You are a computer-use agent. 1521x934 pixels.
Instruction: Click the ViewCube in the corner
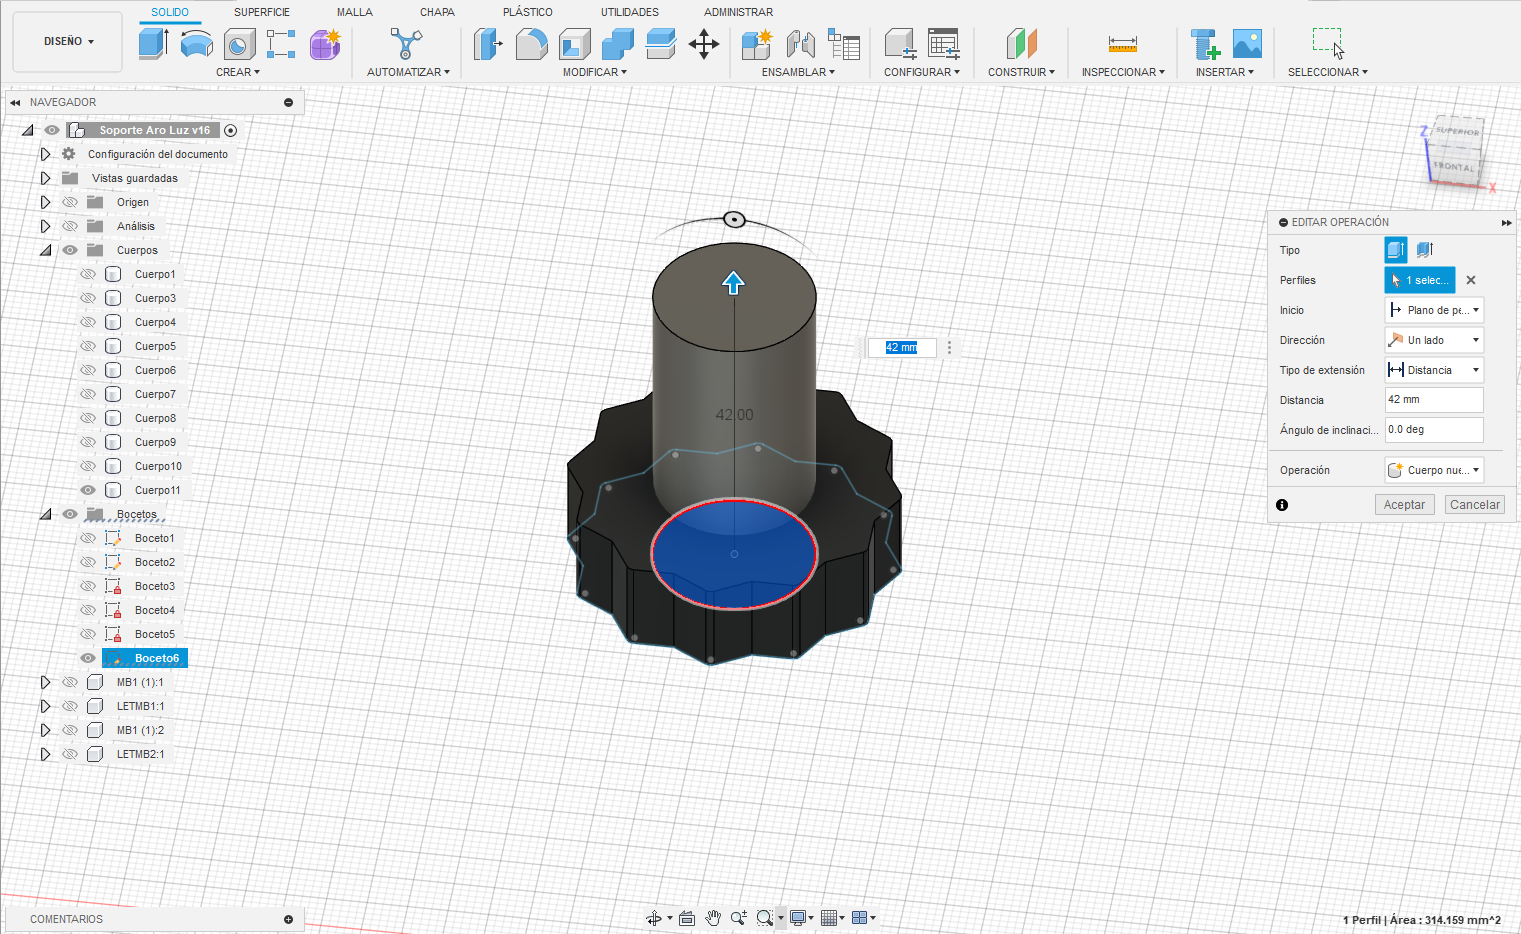[x=1456, y=151]
